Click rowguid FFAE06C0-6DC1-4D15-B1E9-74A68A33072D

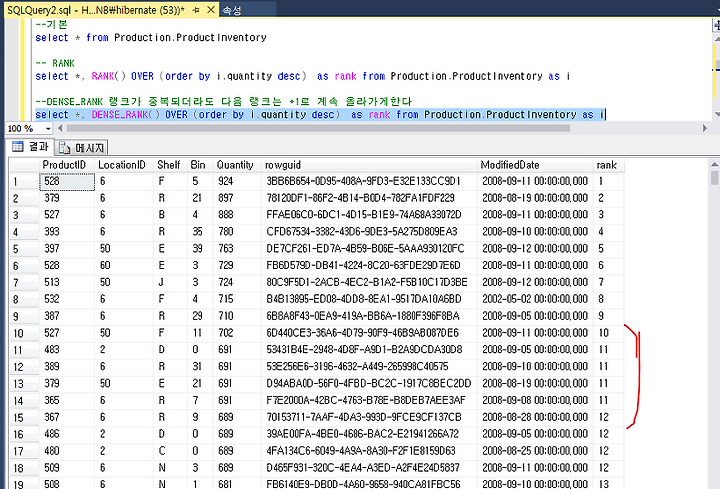click(x=369, y=215)
